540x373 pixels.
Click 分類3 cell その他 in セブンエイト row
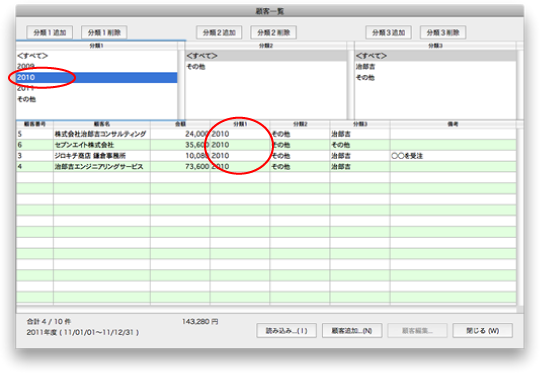tap(360, 145)
